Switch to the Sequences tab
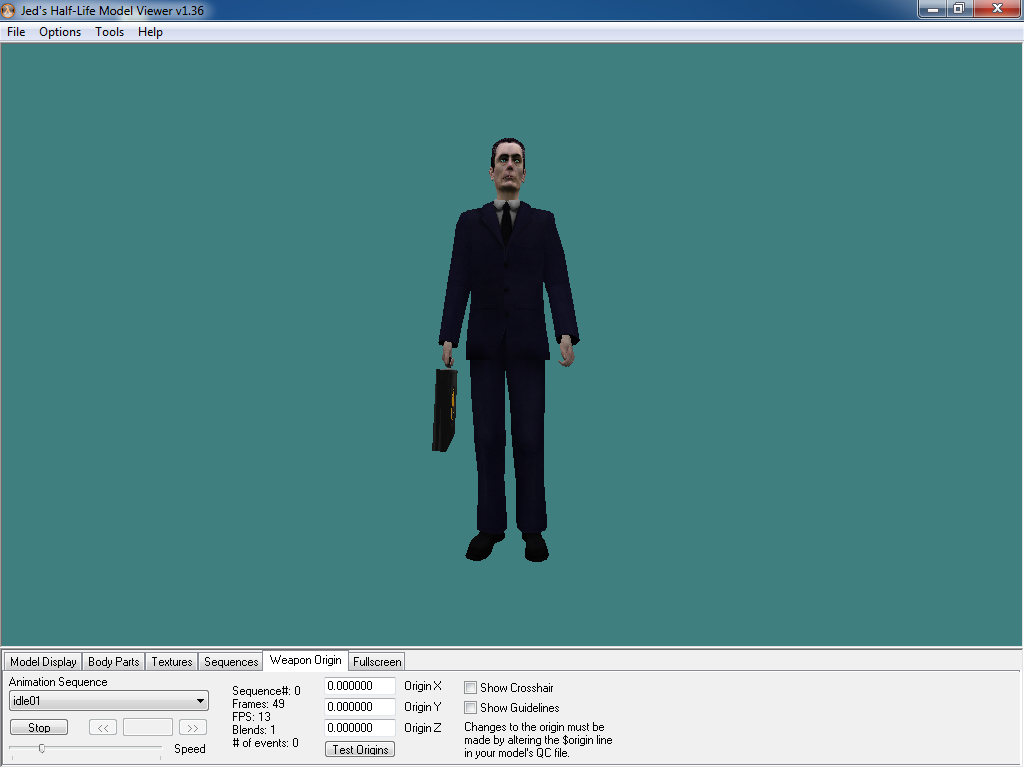Viewport: 1024px width, 768px height. point(231,662)
